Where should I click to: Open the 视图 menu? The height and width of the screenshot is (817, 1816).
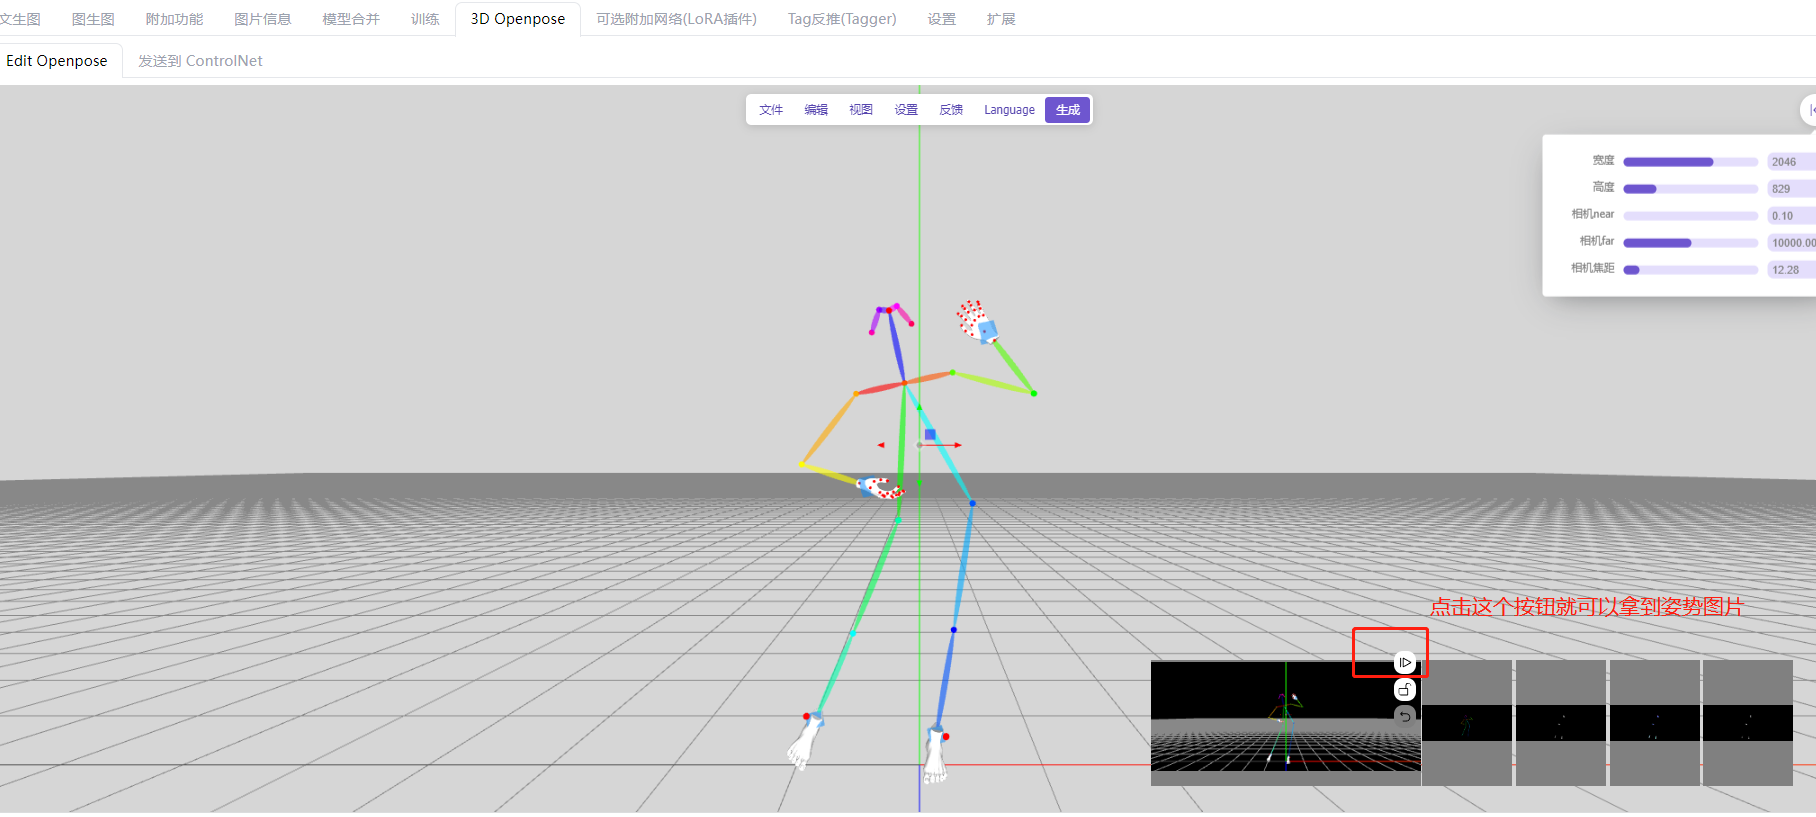tap(861, 110)
